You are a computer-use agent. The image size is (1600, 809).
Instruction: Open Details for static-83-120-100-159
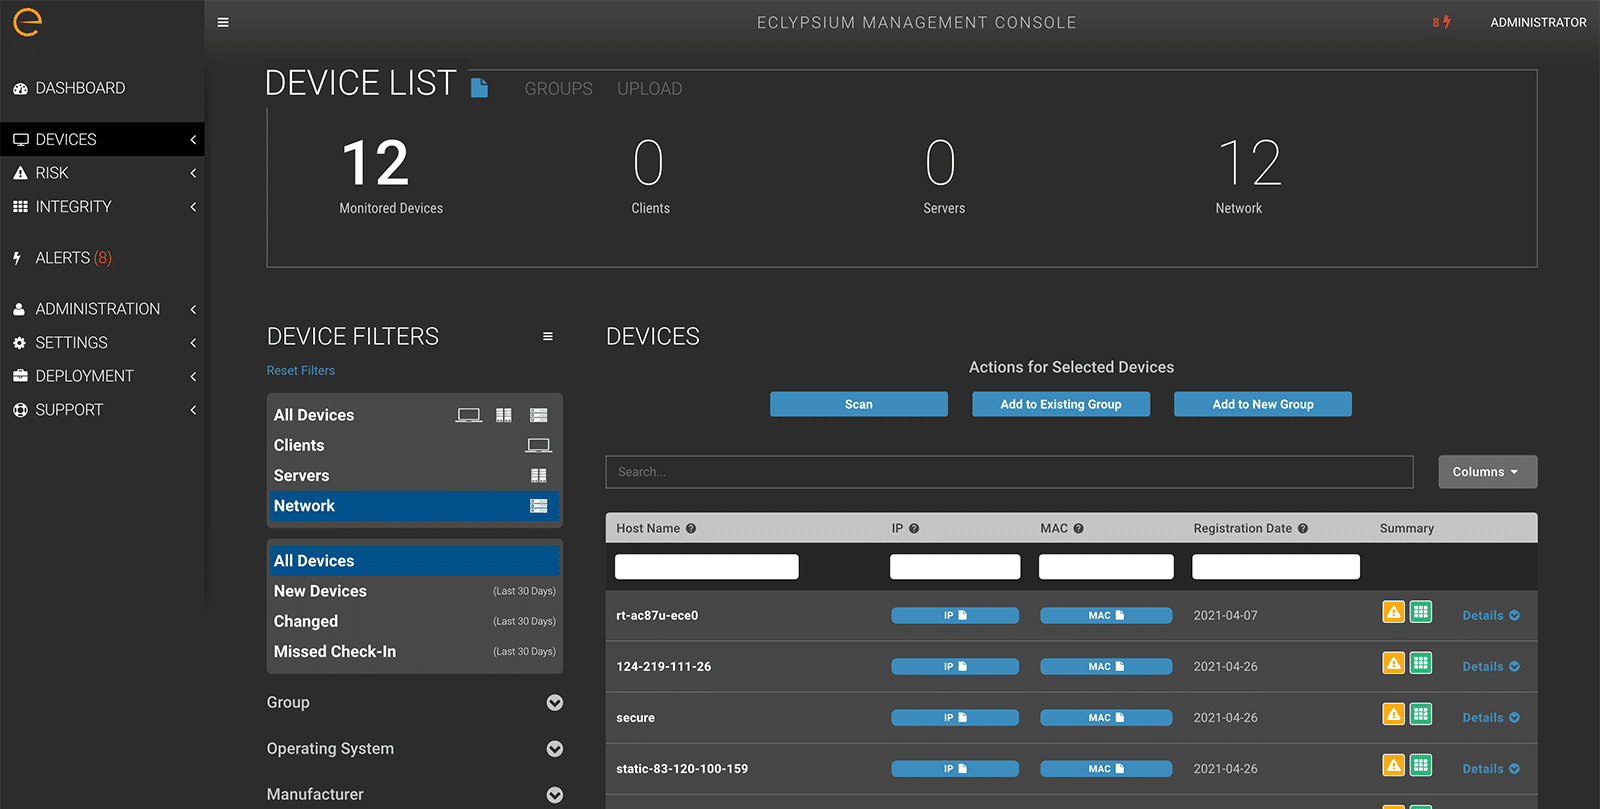point(1491,769)
